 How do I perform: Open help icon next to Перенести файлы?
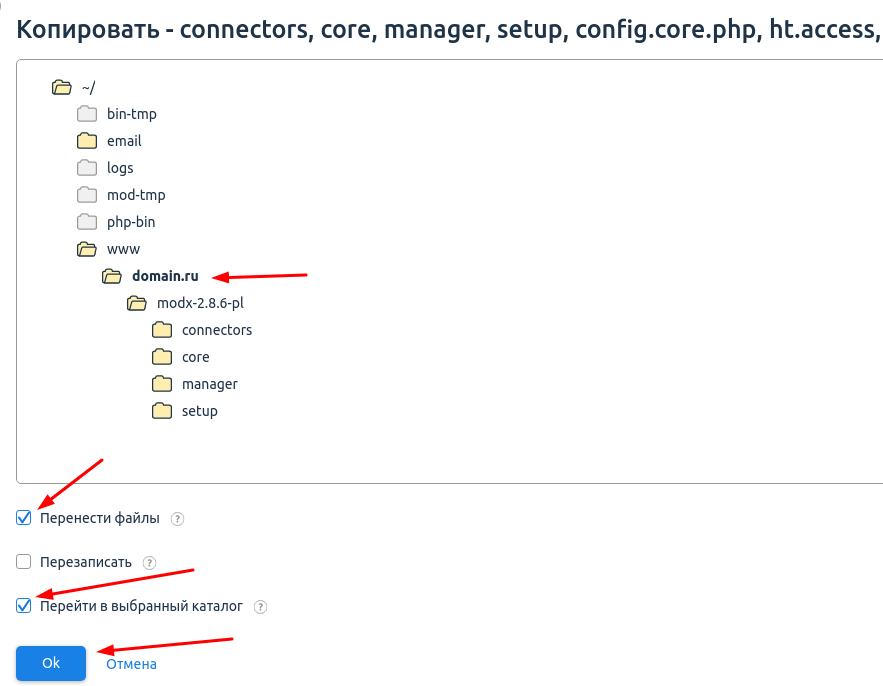(177, 519)
